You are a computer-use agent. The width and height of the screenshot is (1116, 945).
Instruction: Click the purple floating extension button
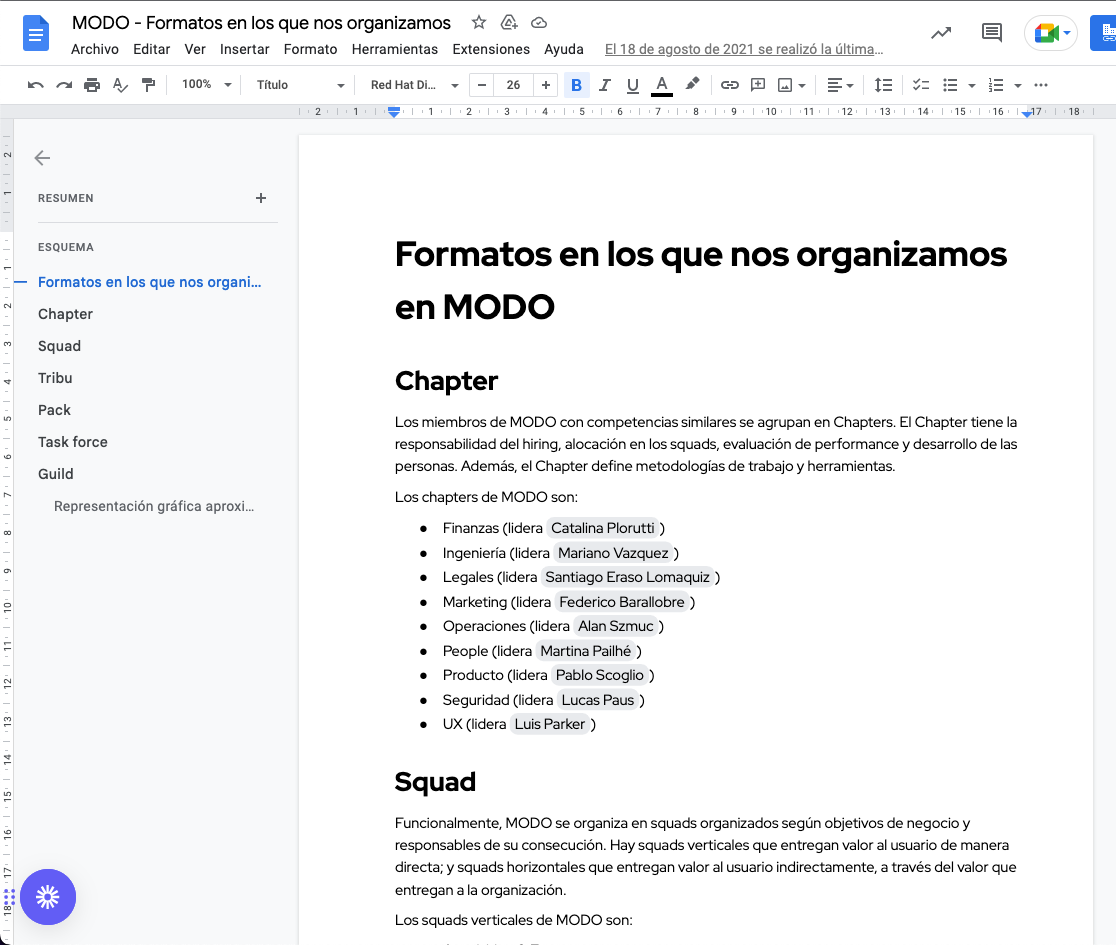pyautogui.click(x=48, y=897)
